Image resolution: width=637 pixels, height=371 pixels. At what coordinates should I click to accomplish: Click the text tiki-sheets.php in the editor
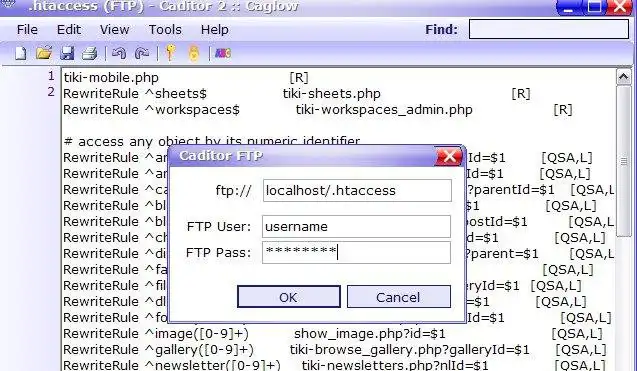332,94
